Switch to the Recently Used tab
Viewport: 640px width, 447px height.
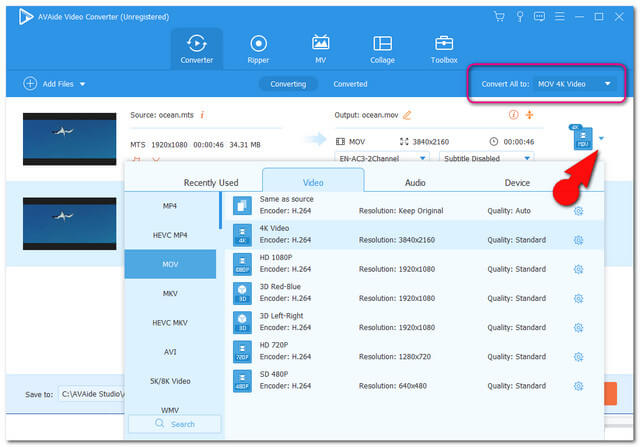pos(211,182)
